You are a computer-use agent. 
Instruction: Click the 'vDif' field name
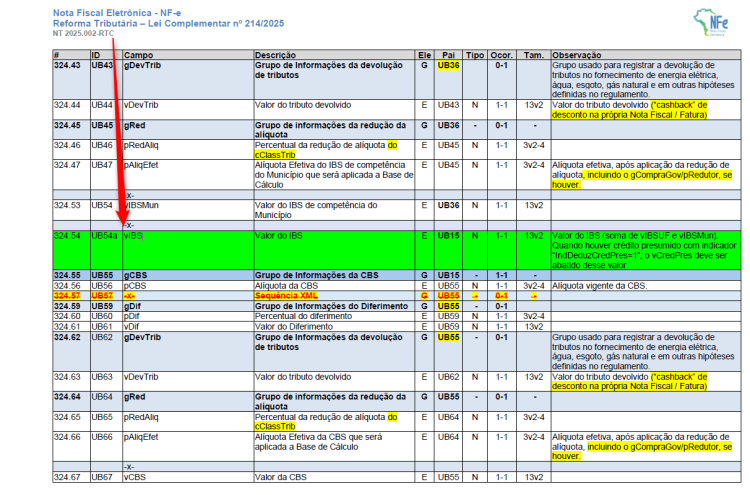point(131,327)
